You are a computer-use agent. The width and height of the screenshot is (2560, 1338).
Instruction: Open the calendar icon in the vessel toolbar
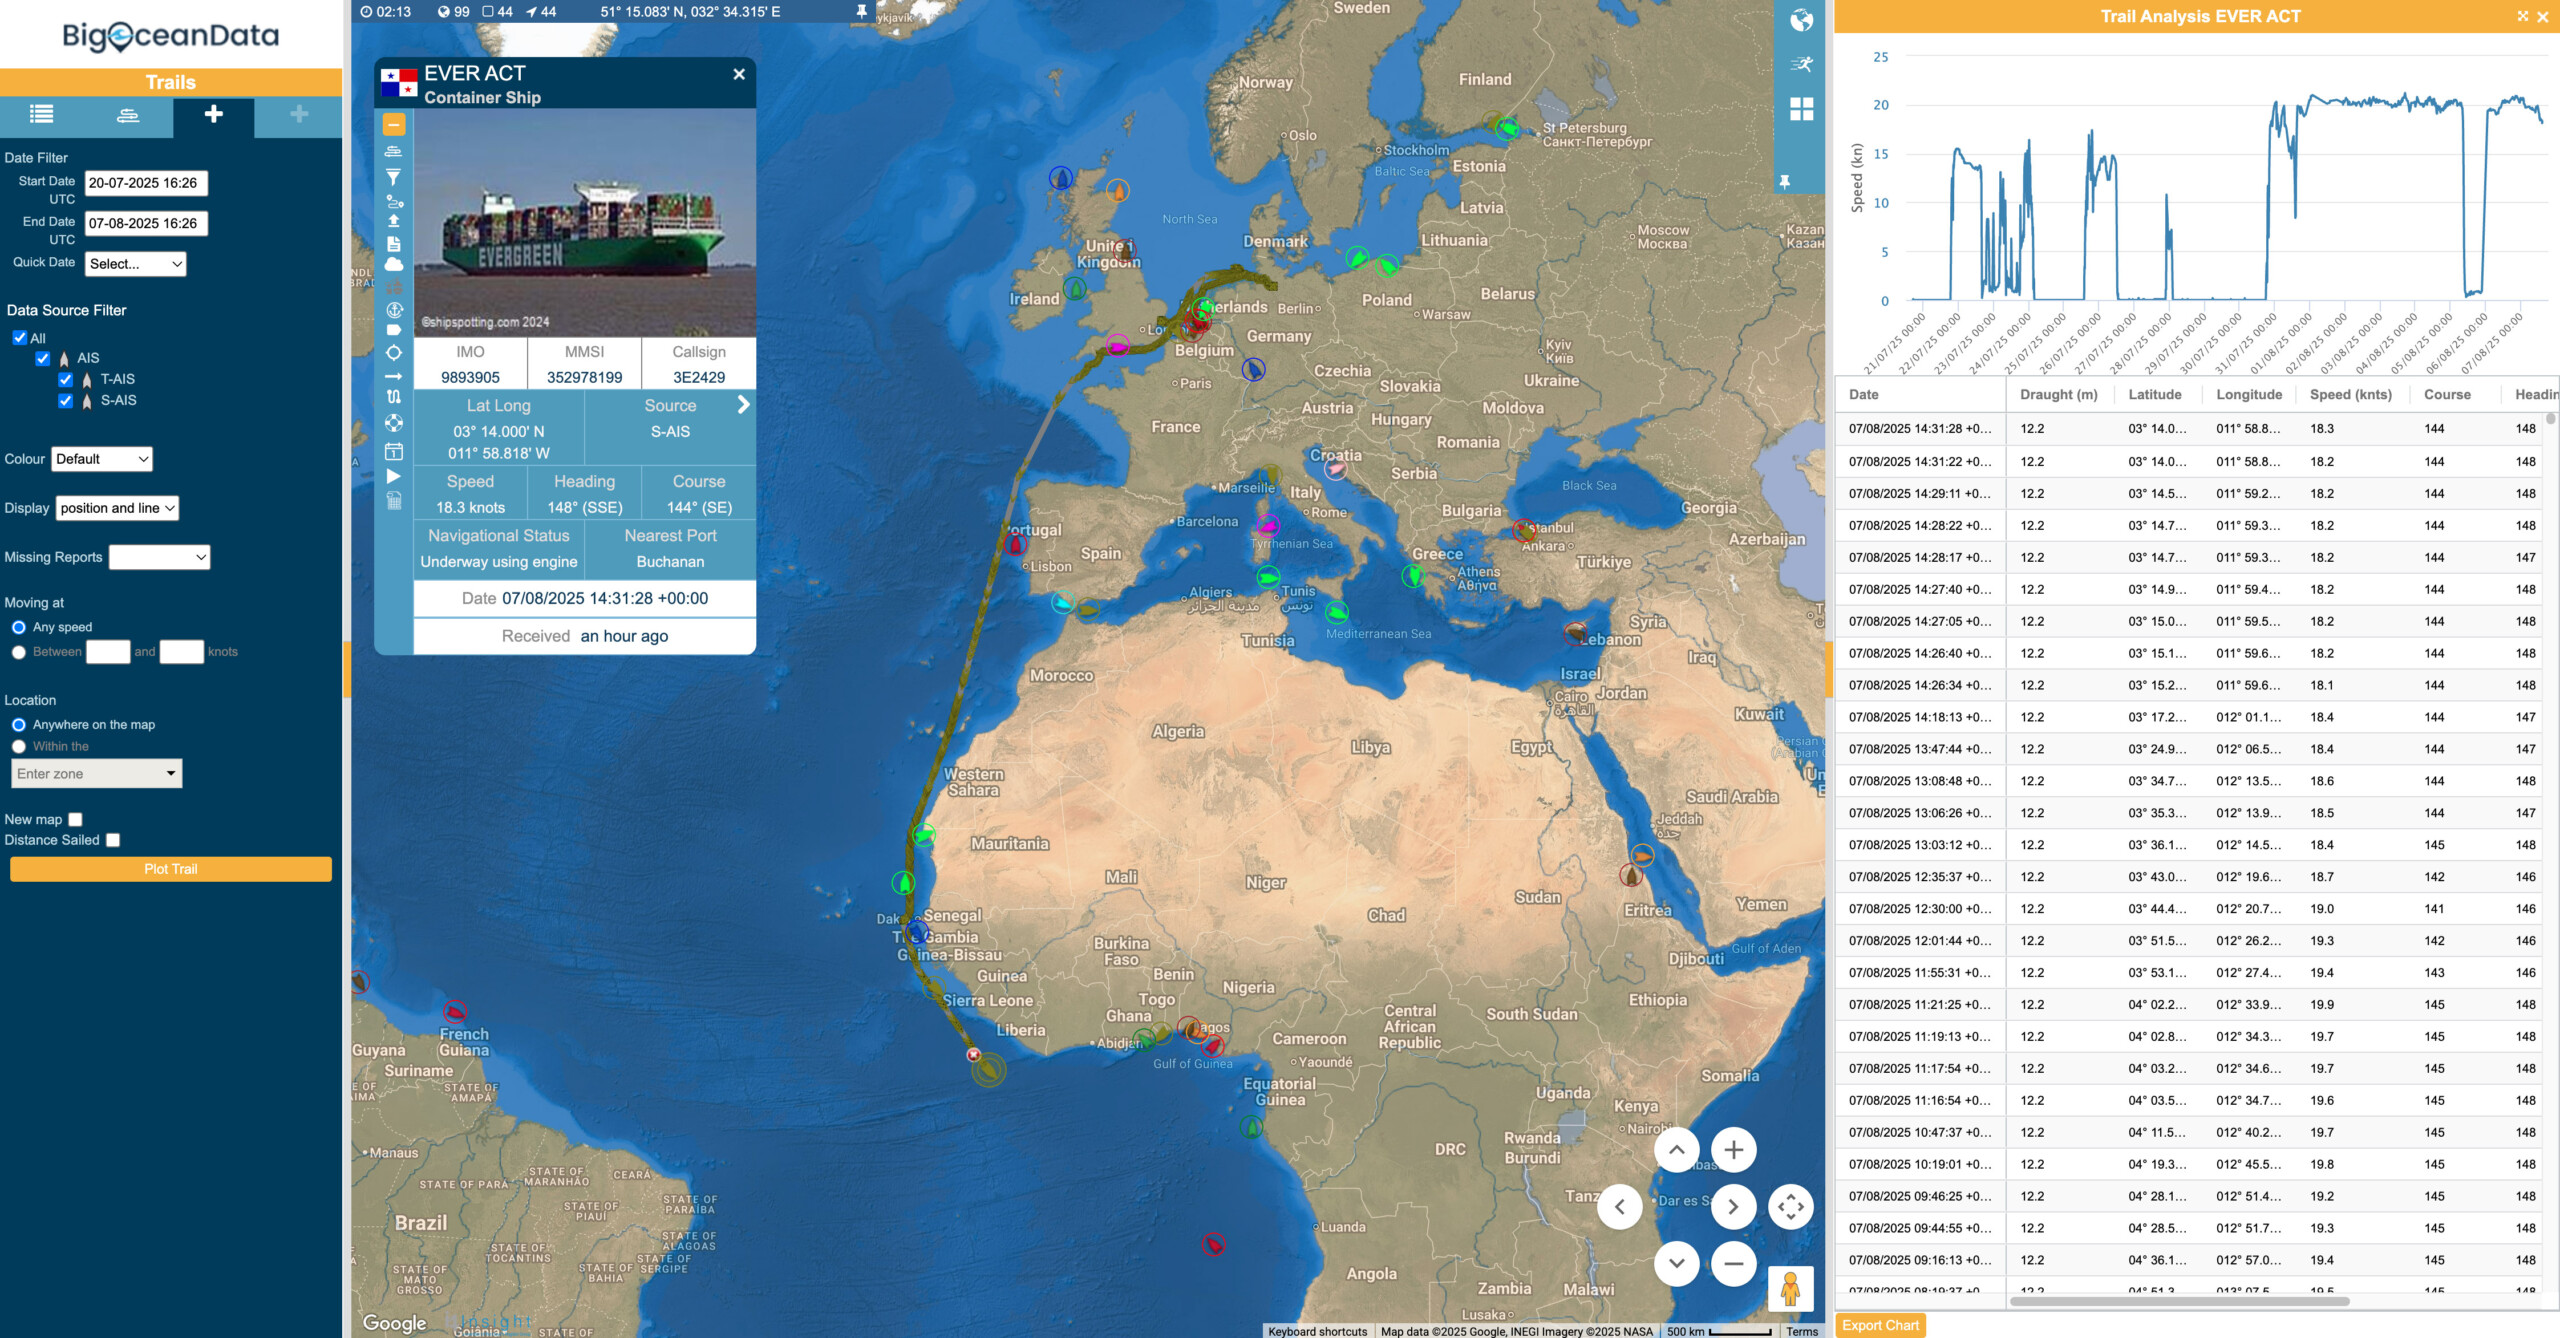point(393,451)
